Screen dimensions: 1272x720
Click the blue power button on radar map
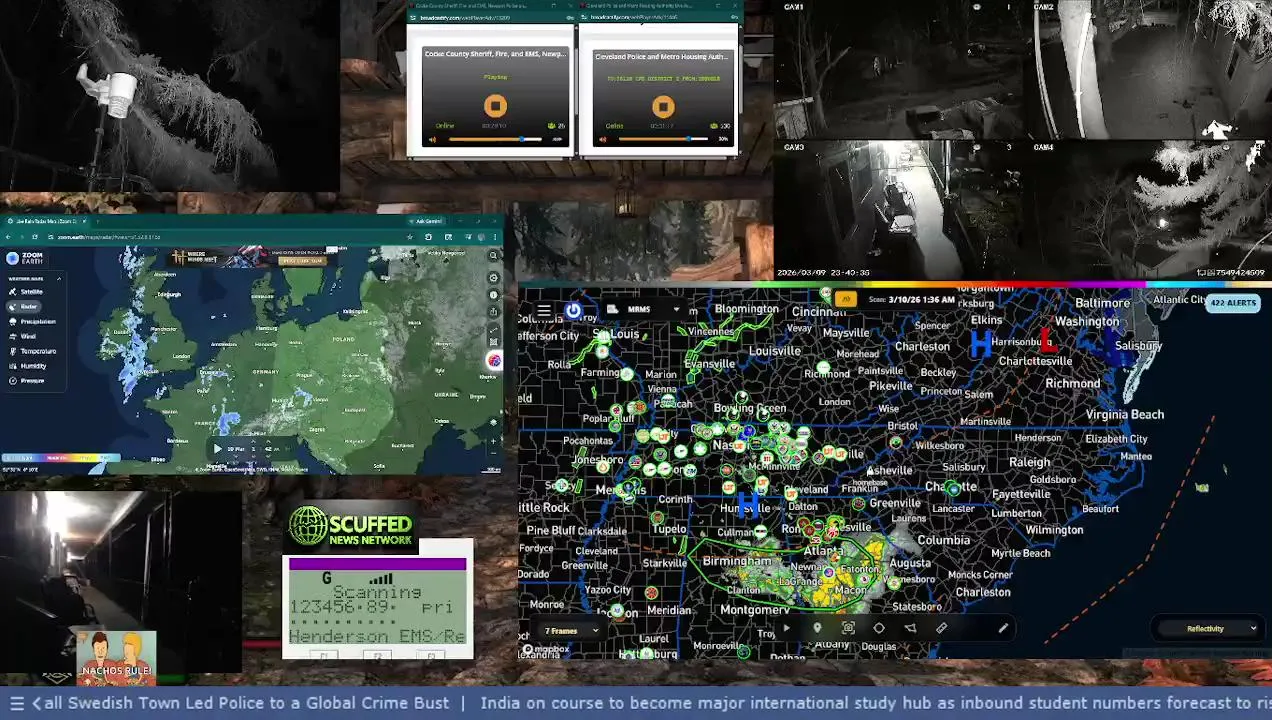pos(573,310)
